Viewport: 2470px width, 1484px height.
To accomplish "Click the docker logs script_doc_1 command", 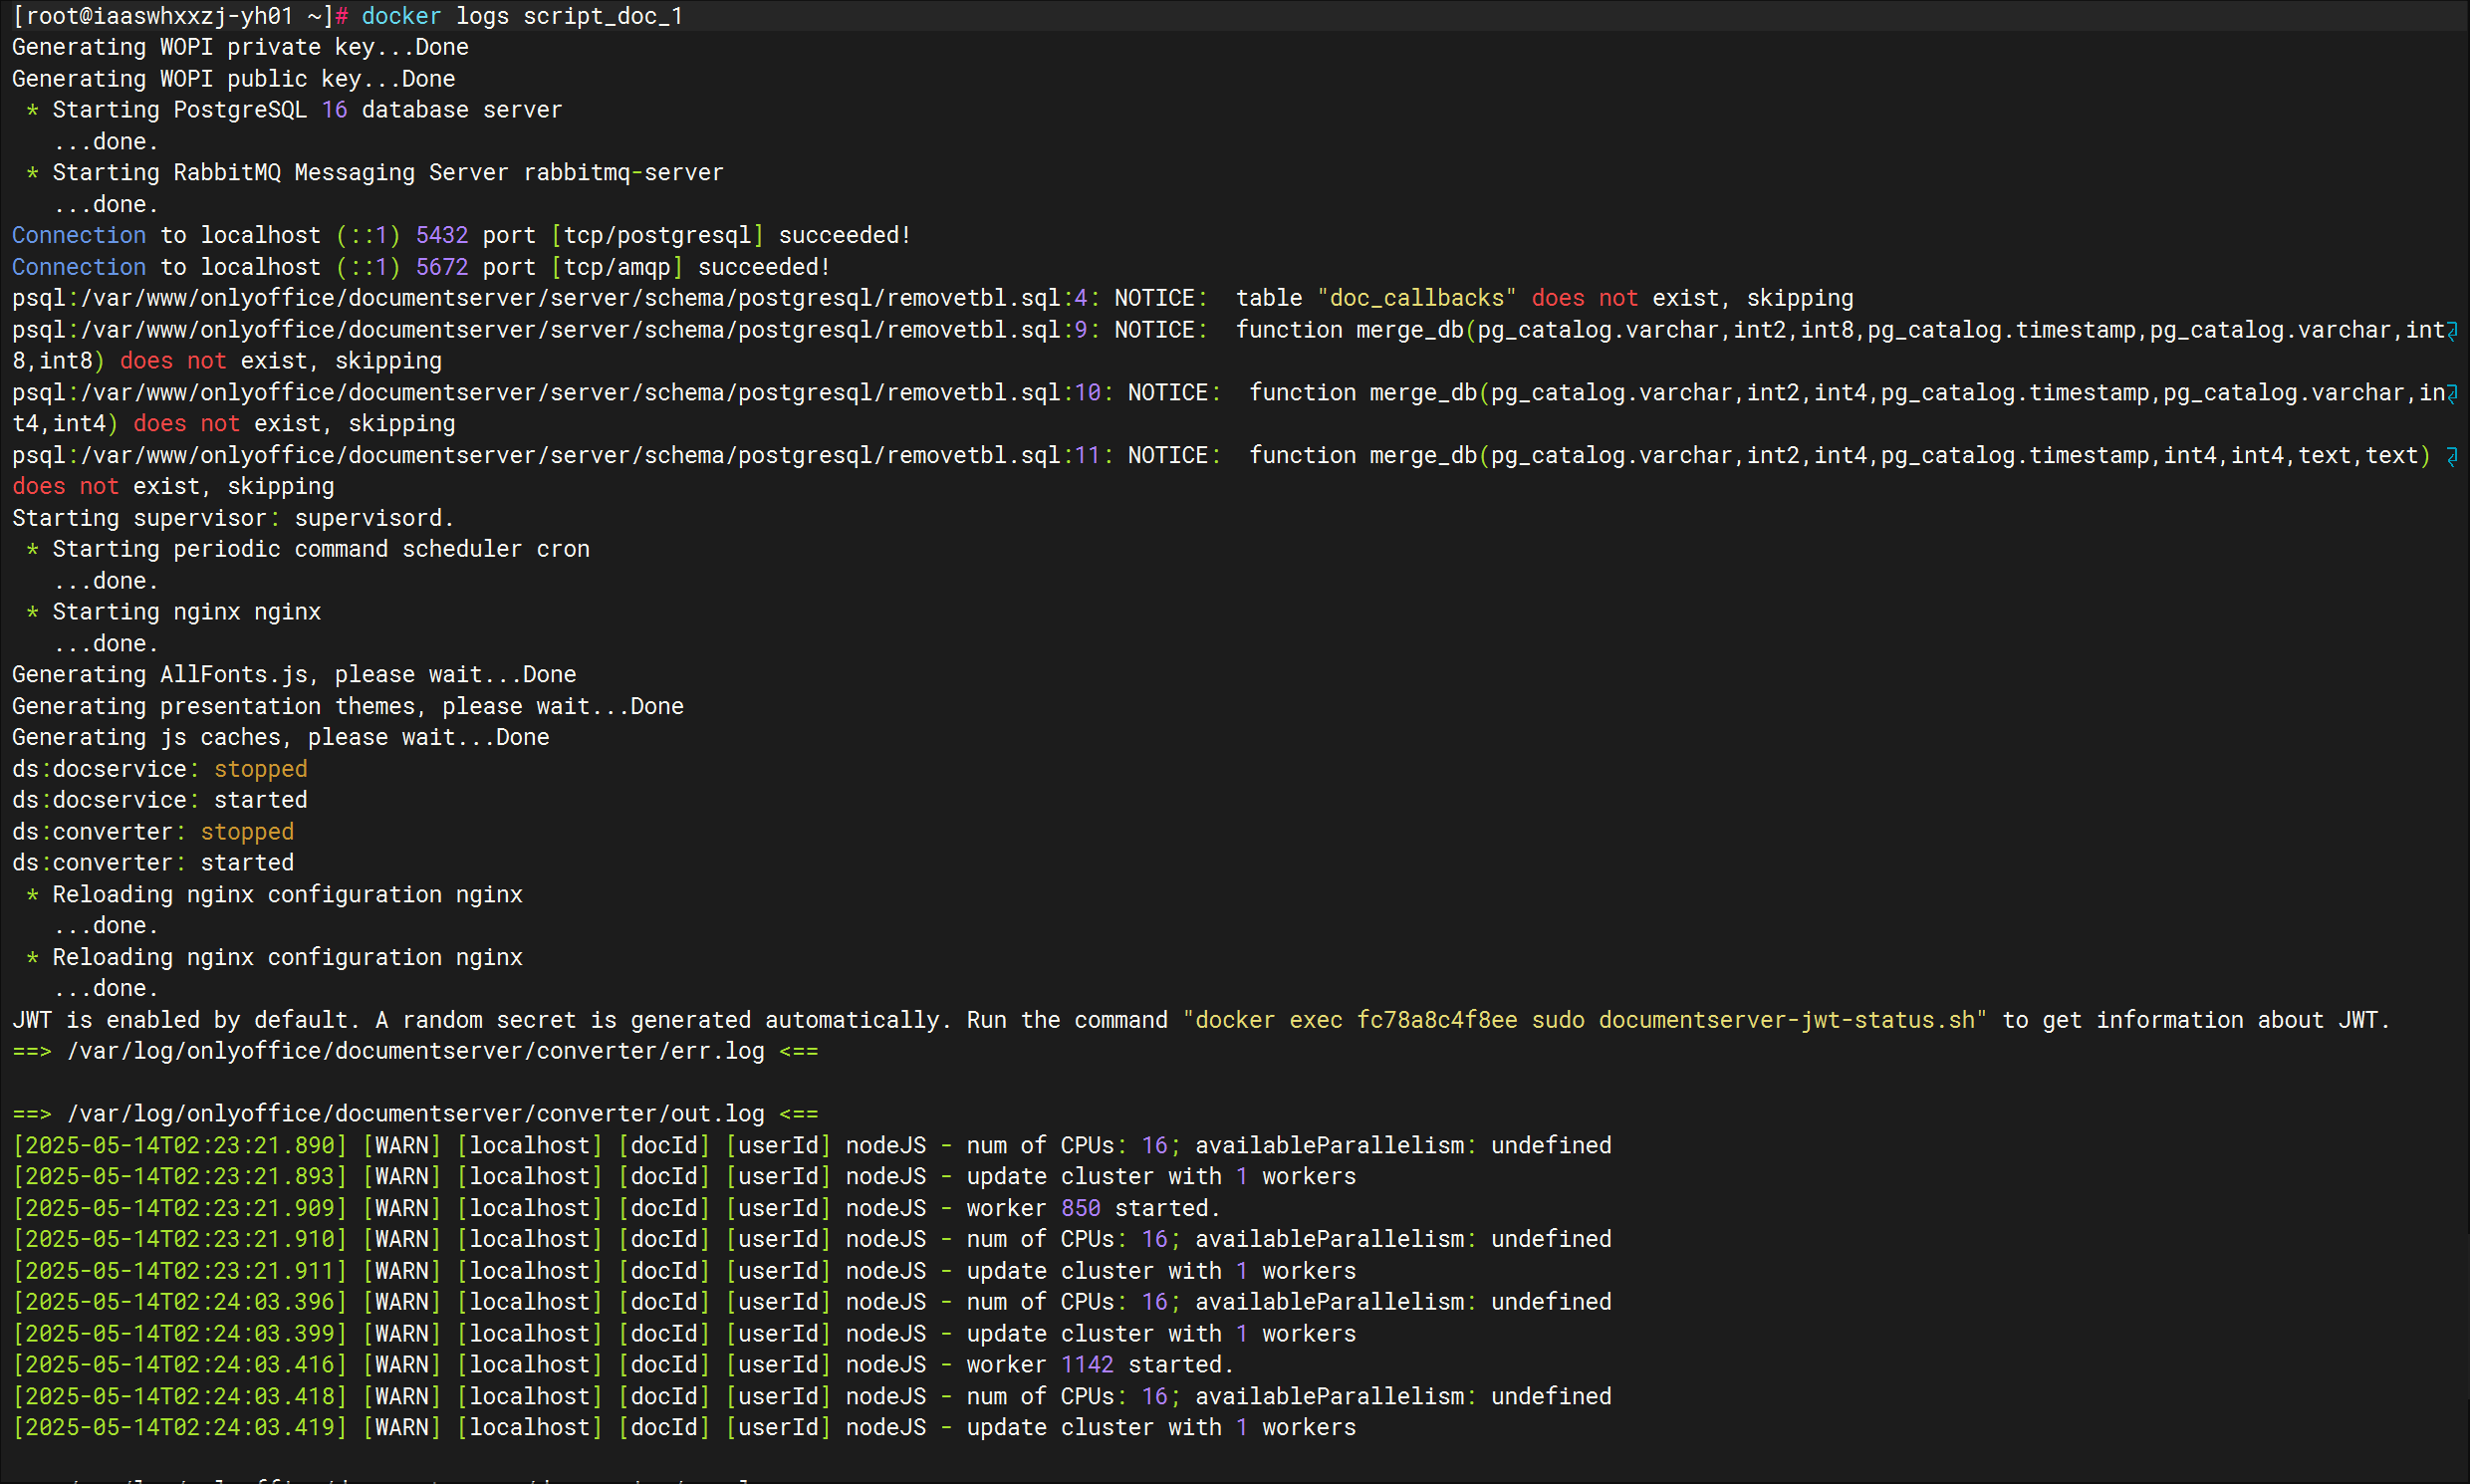I will tap(521, 17).
